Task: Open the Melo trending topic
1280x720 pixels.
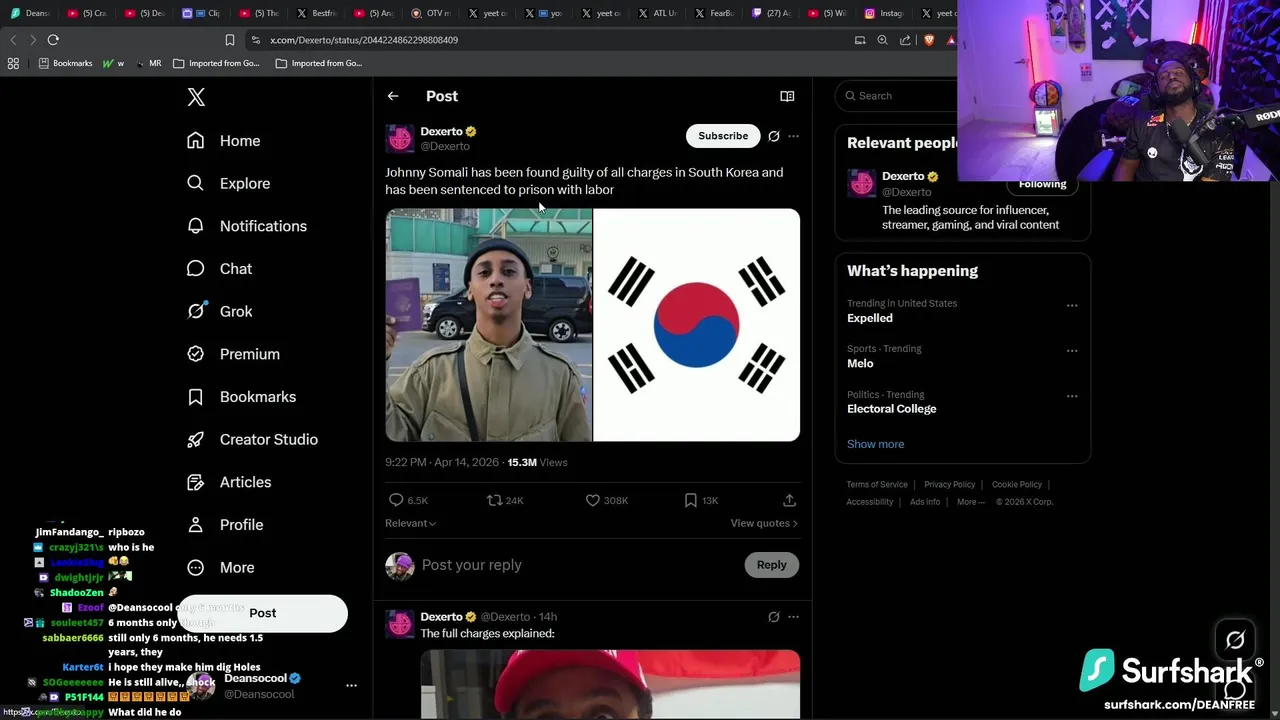Action: pyautogui.click(x=860, y=364)
